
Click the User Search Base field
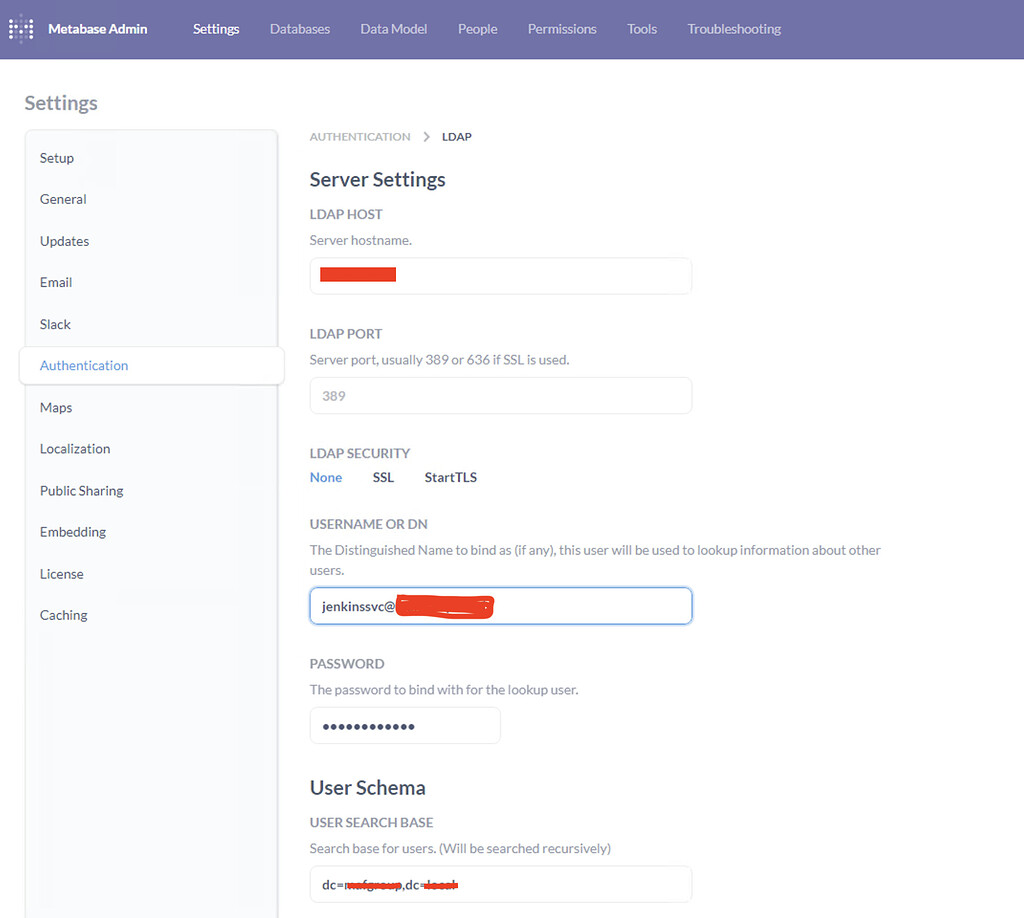point(500,884)
